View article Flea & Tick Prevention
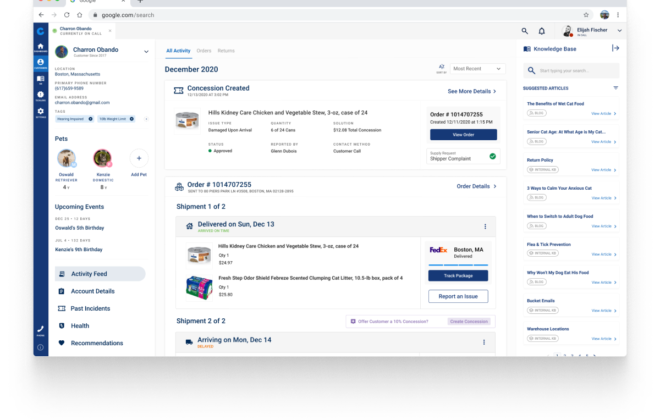Screen dimensions: 660x420 pos(604,255)
